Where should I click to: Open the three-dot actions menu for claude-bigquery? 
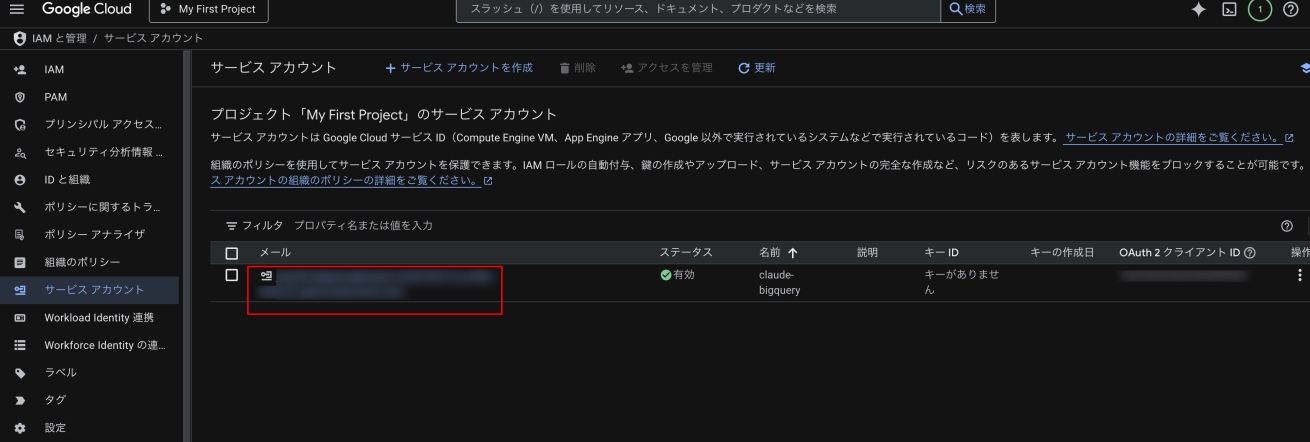[1299, 275]
